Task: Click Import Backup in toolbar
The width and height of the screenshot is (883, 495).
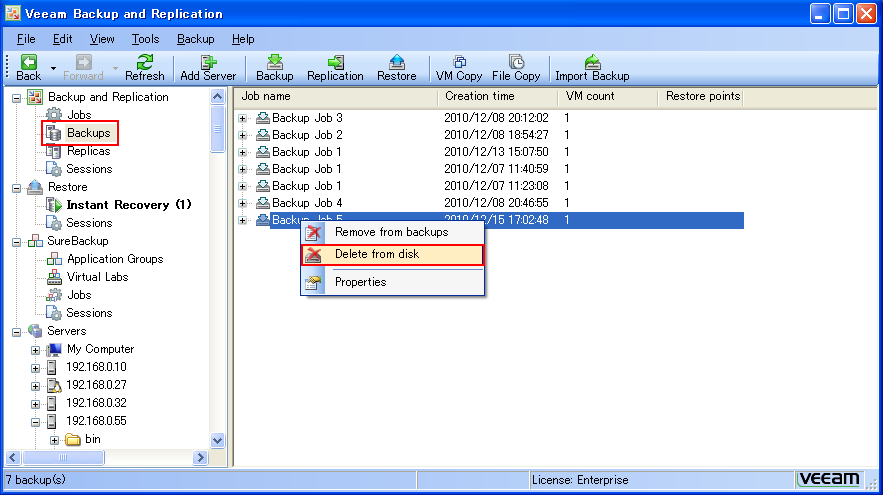Action: (592, 68)
